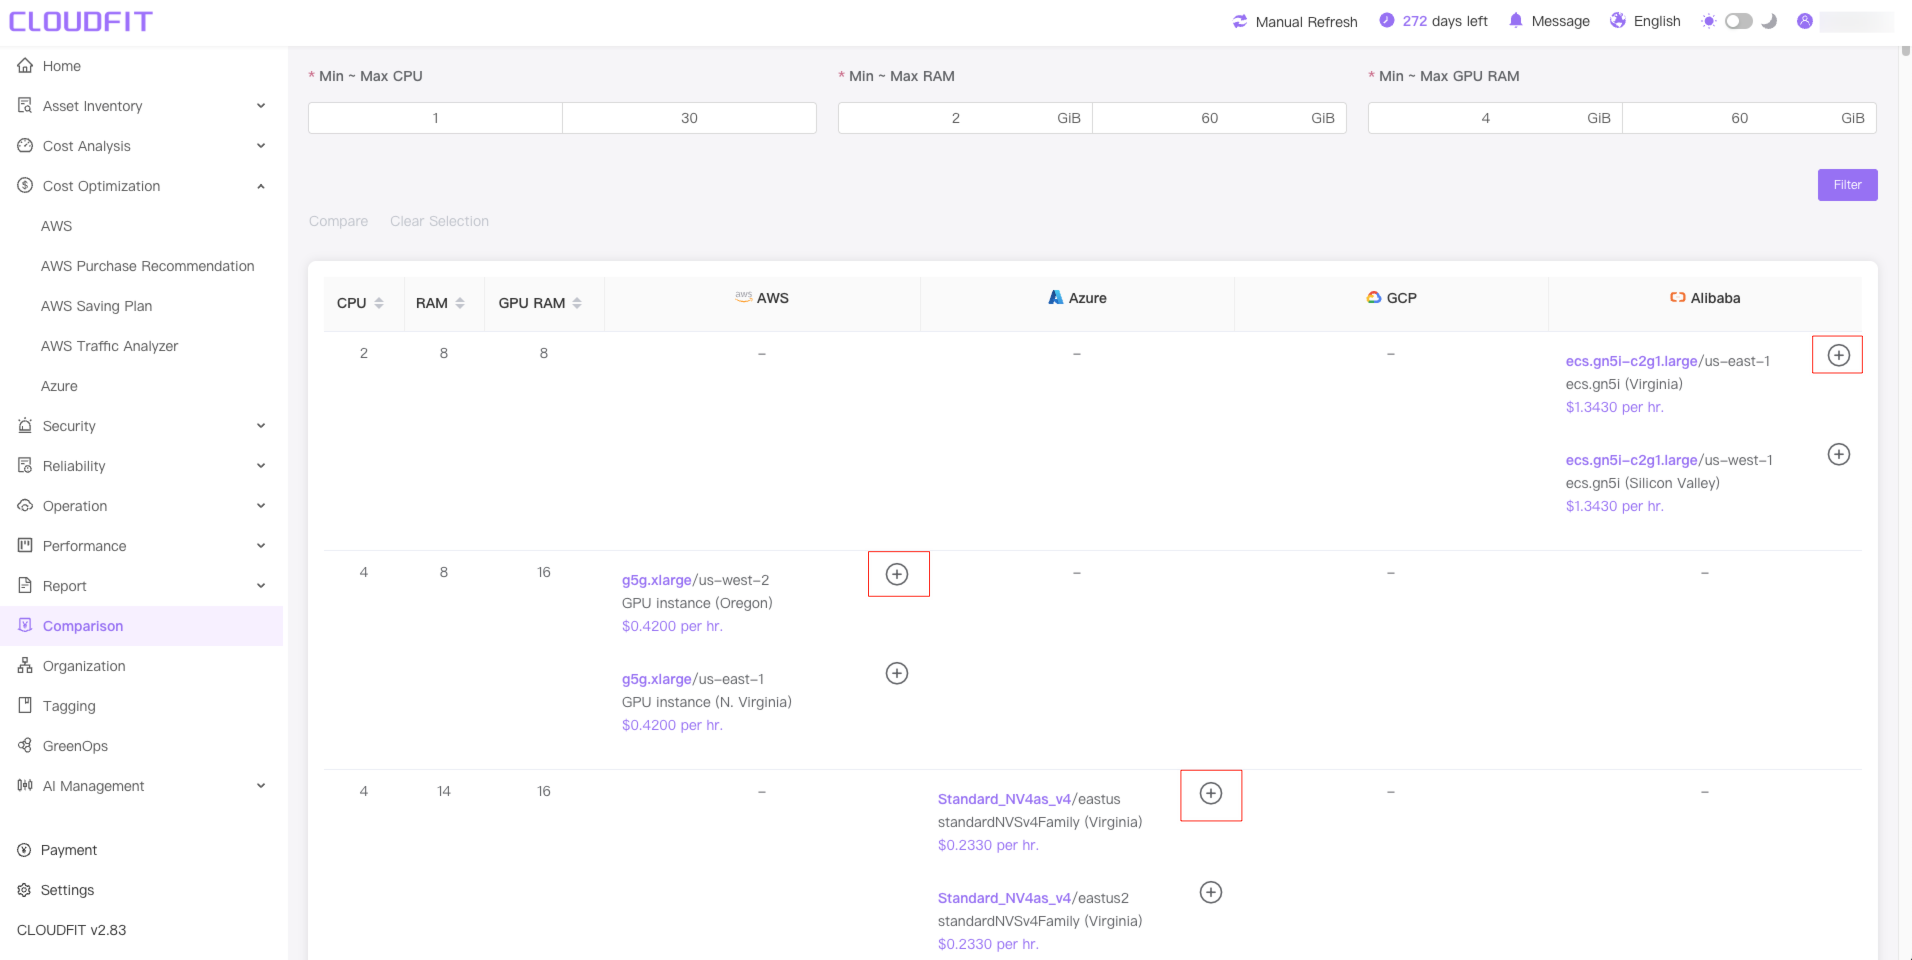1912x960 pixels.
Task: Expand the Report menu chevron
Action: point(261,585)
